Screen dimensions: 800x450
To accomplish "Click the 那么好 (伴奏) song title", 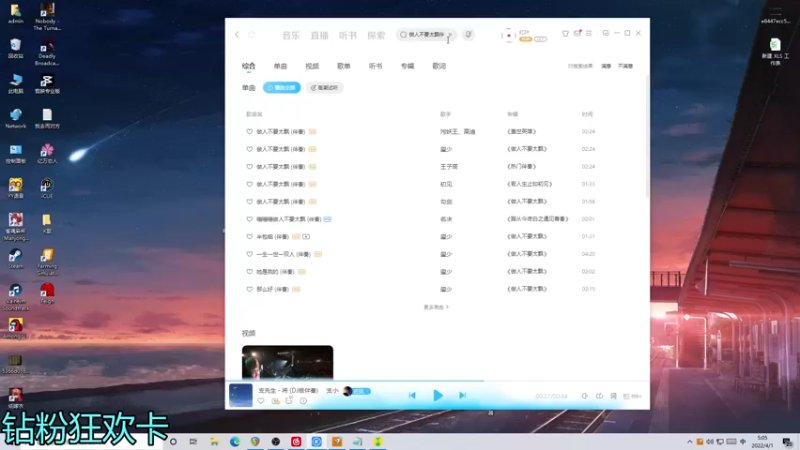I will pyautogui.click(x=272, y=289).
